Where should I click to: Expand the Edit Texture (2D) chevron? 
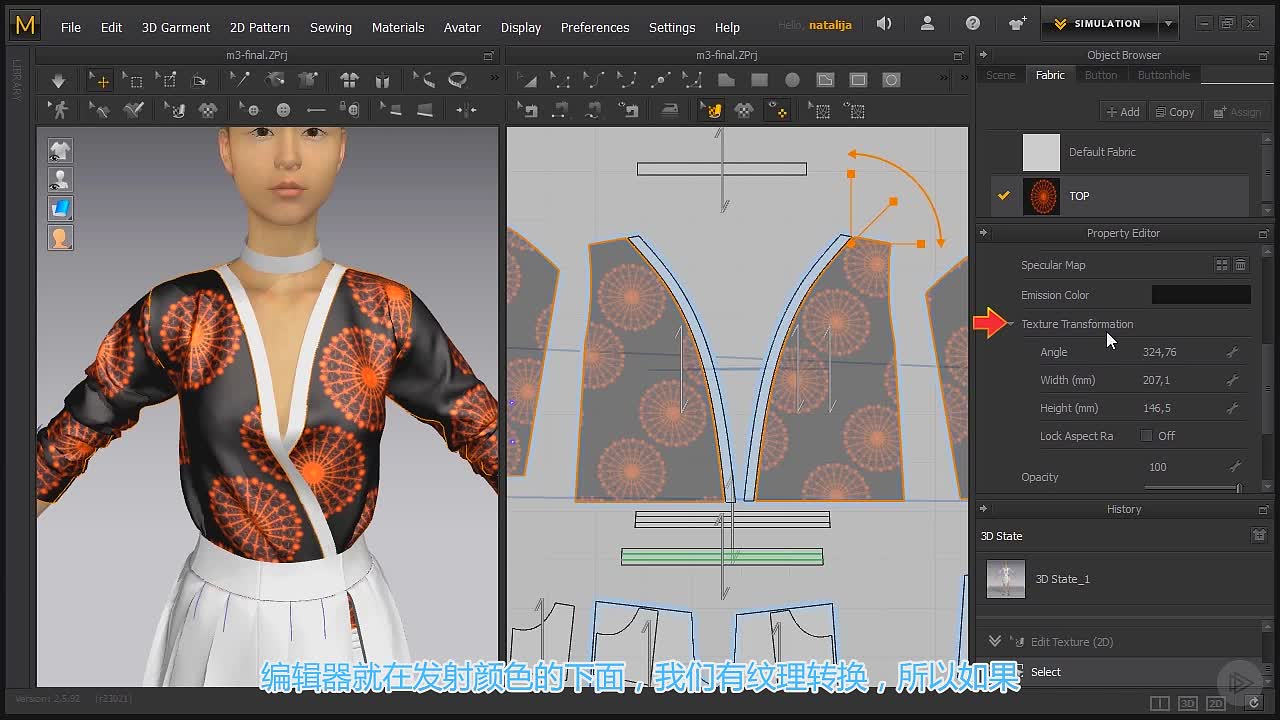pos(994,641)
